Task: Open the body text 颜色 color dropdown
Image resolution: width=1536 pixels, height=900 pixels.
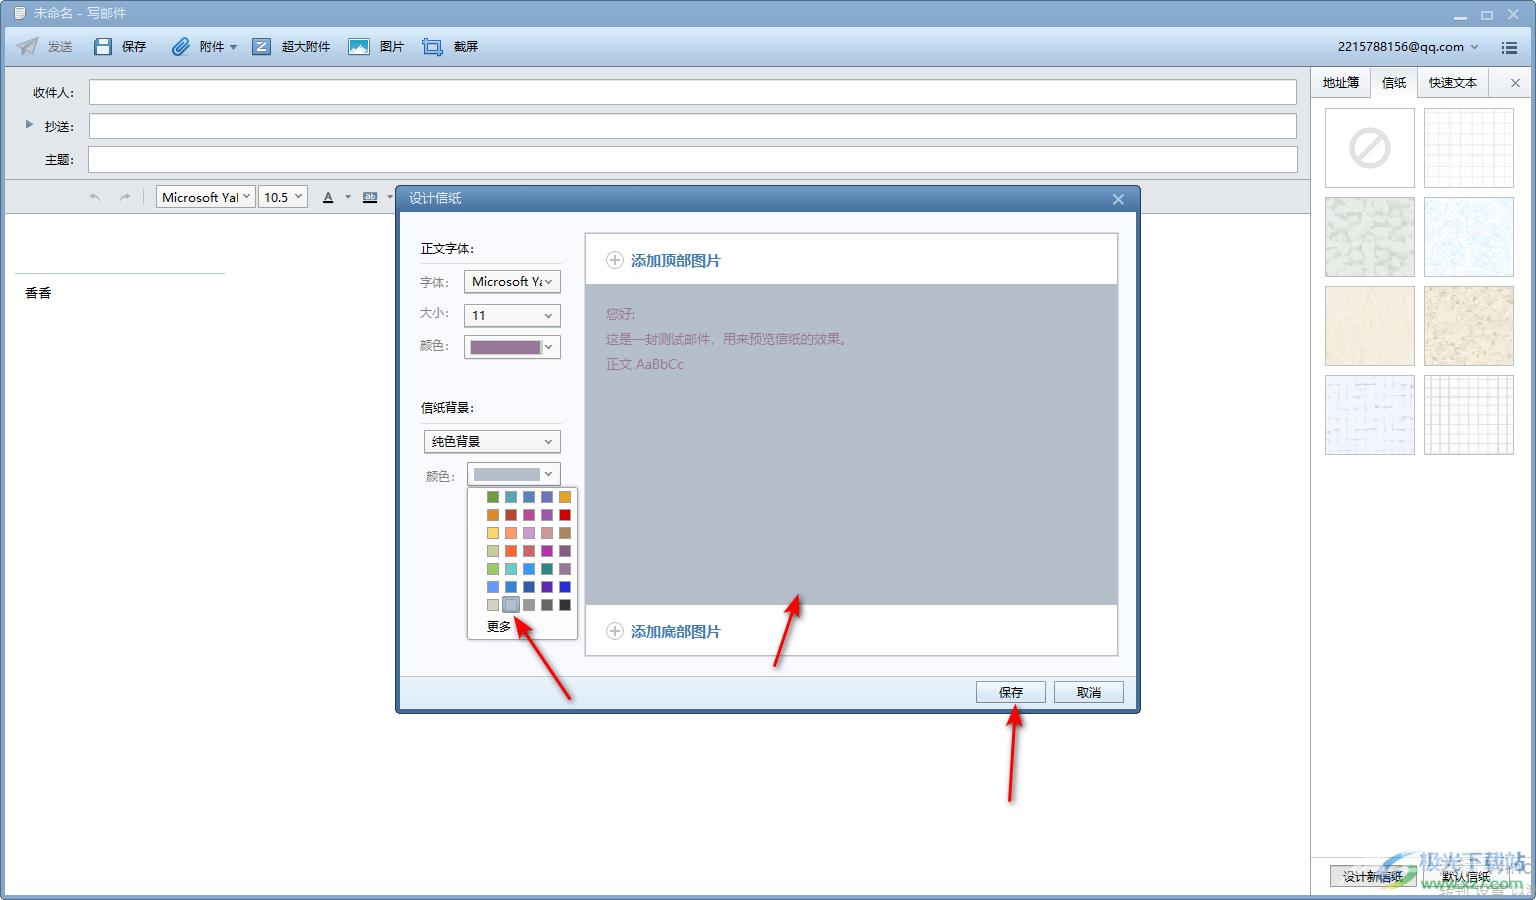Action: click(x=512, y=347)
